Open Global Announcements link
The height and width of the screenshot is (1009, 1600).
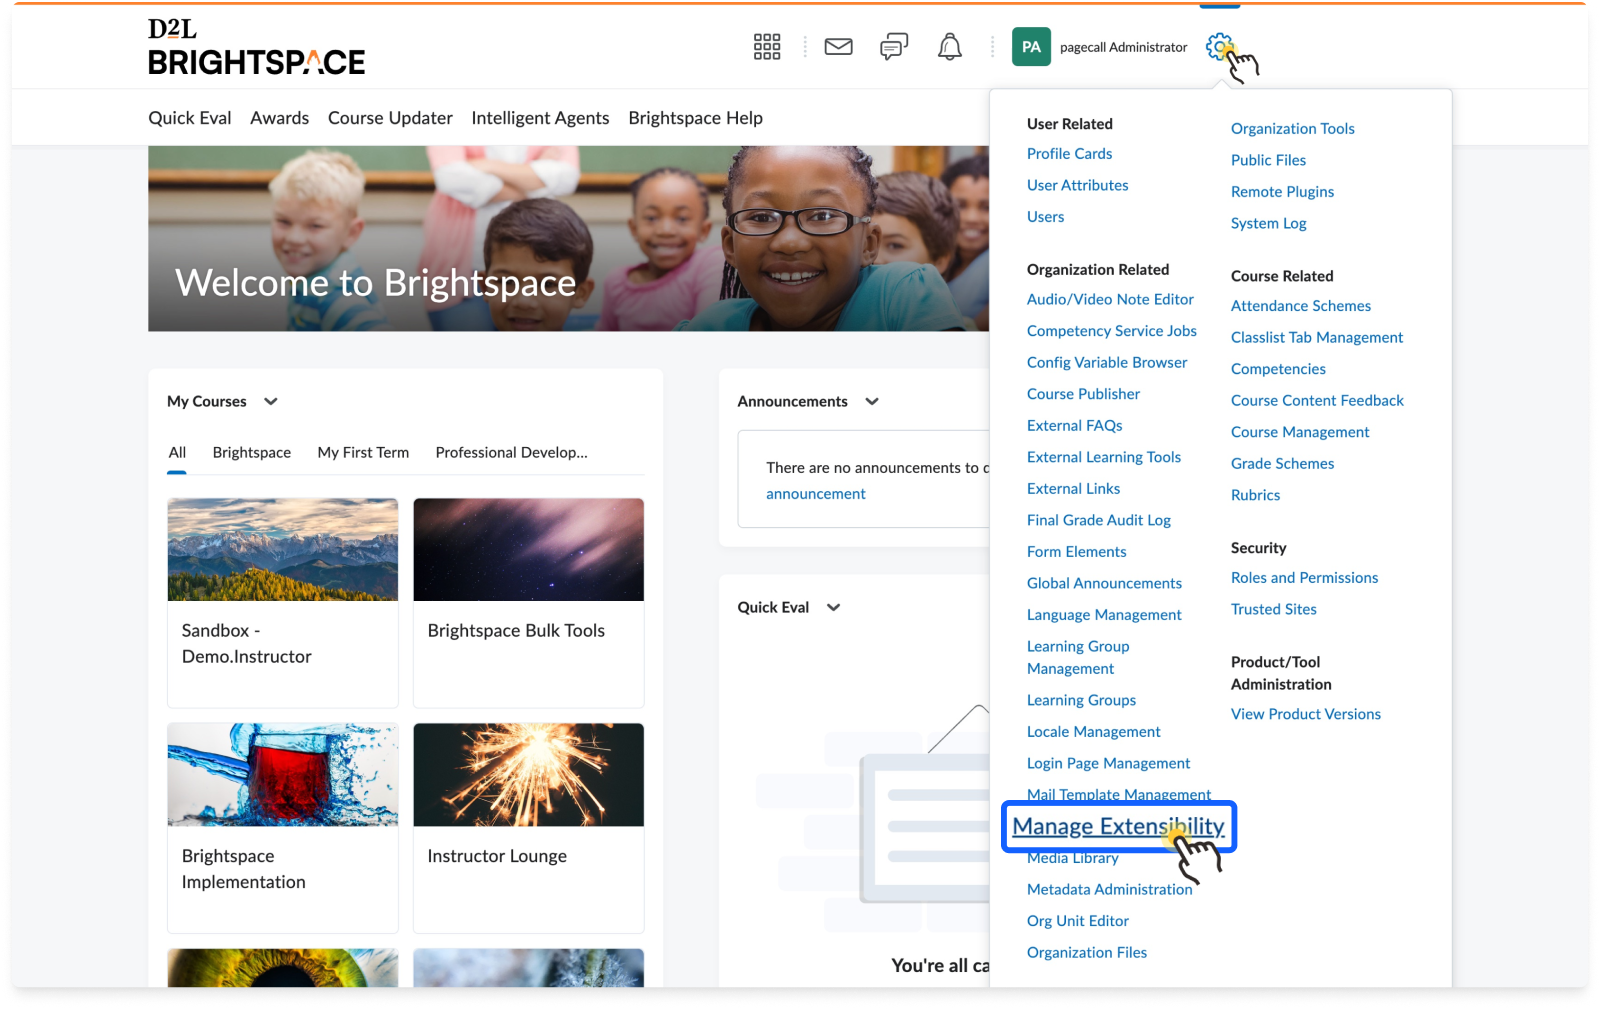click(1104, 584)
